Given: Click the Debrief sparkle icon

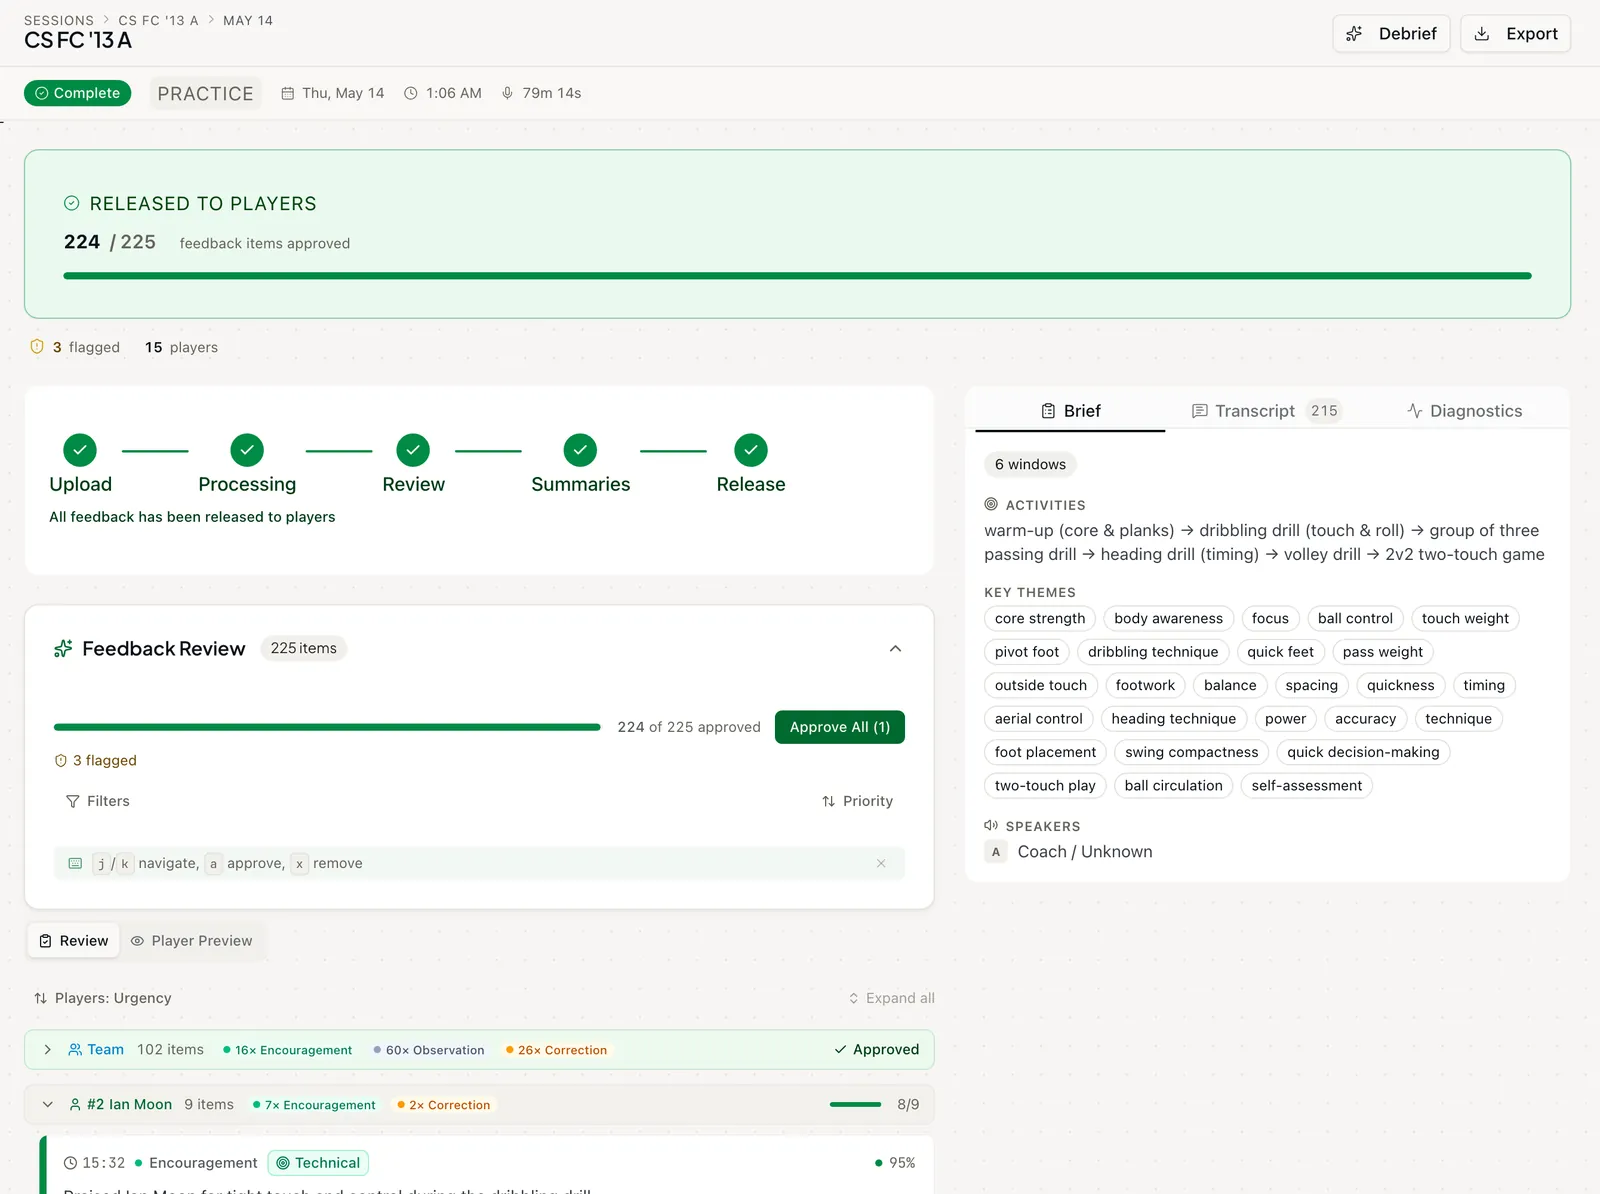Looking at the screenshot, I should tap(1354, 34).
